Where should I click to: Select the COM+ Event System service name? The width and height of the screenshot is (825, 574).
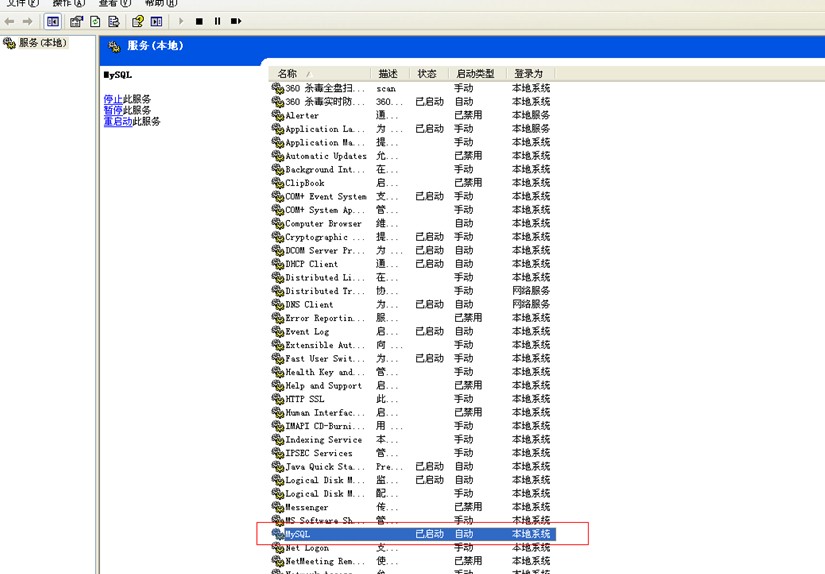326,196
